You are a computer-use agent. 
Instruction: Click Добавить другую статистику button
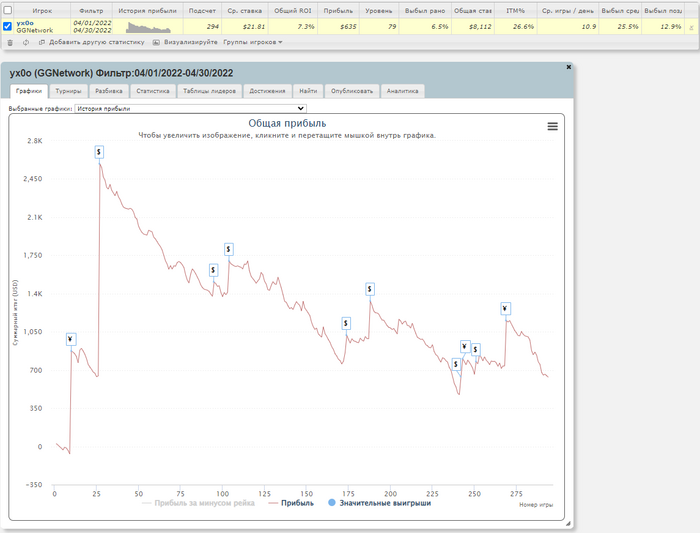pos(92,42)
